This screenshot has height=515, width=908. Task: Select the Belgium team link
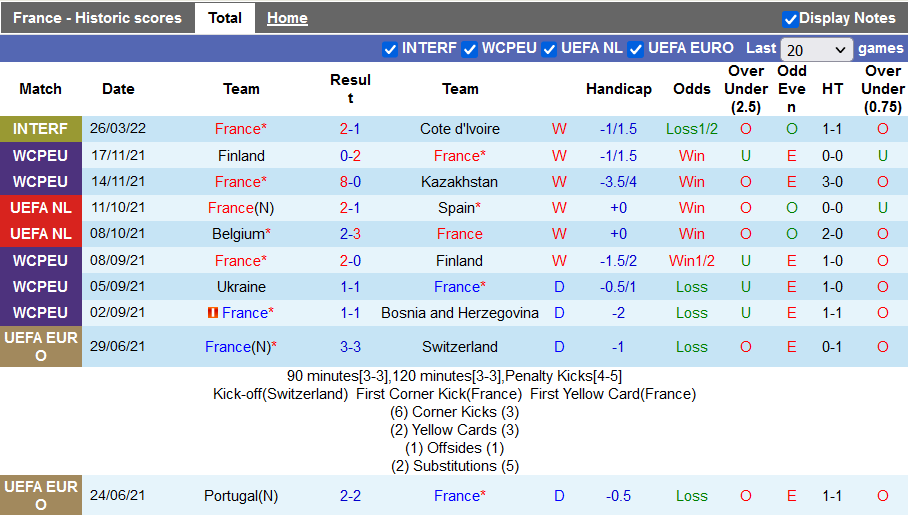[238, 234]
